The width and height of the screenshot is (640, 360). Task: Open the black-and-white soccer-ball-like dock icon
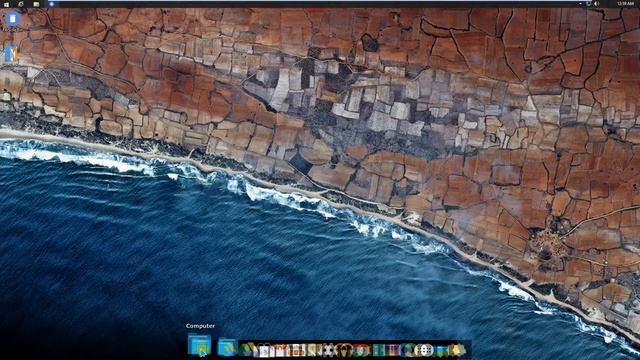(329, 350)
